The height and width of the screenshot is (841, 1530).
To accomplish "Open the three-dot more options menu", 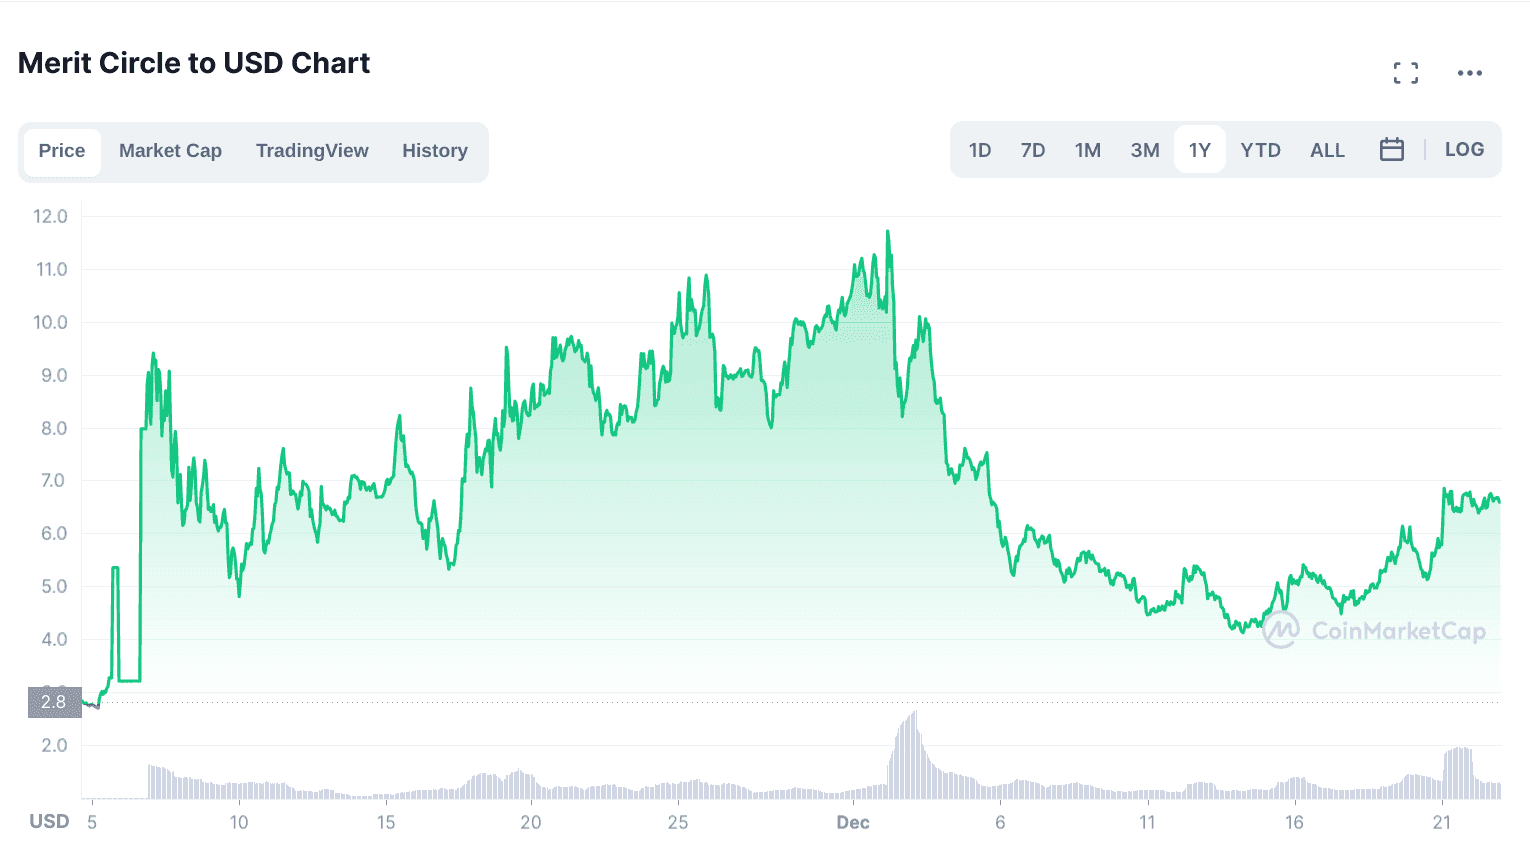I will tap(1469, 73).
